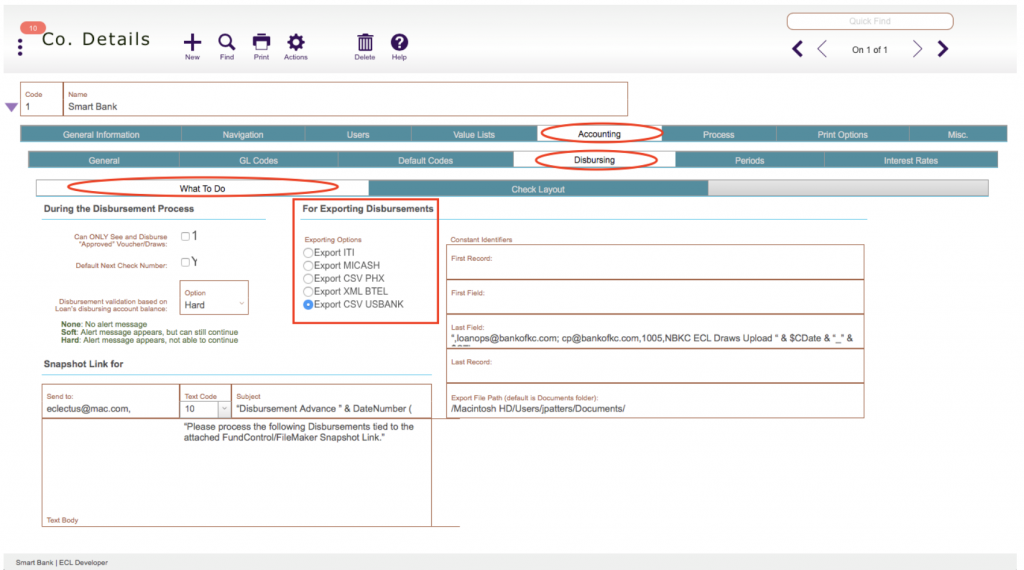The image size is (1024, 570).
Task: Open the Find magnifier tool
Action: [227, 42]
